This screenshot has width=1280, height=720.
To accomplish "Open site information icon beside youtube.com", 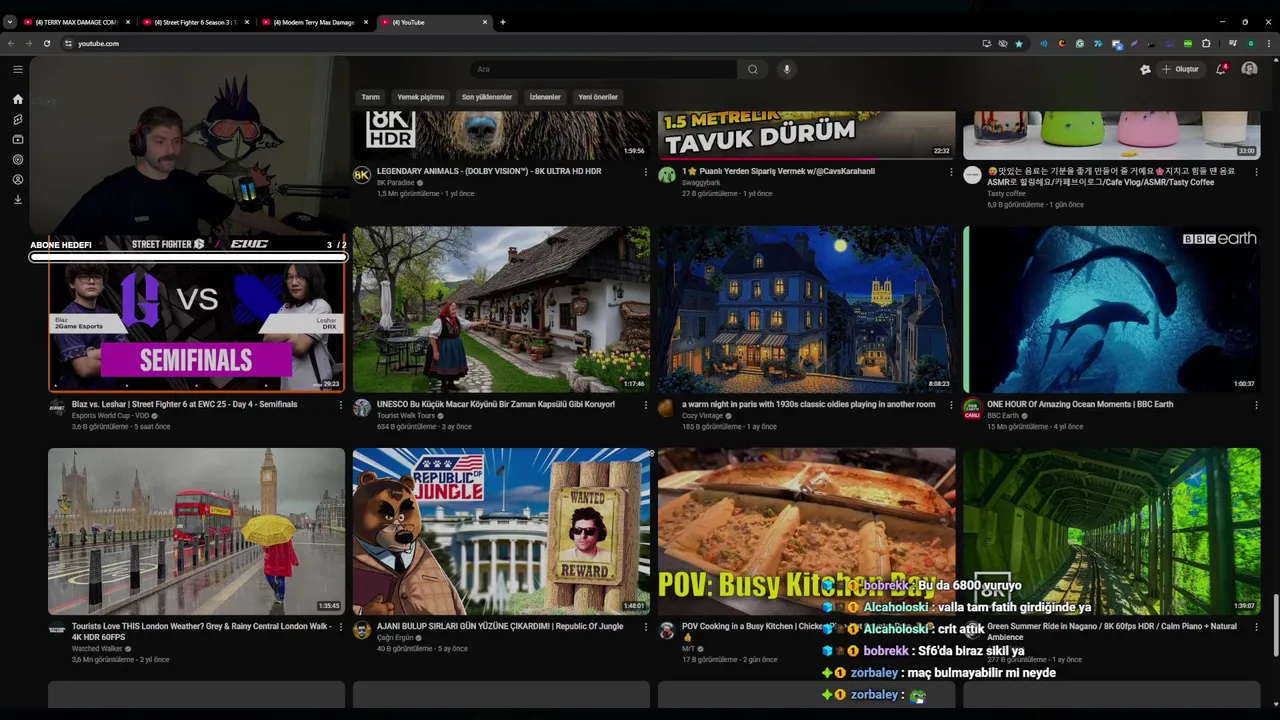I will (68, 43).
